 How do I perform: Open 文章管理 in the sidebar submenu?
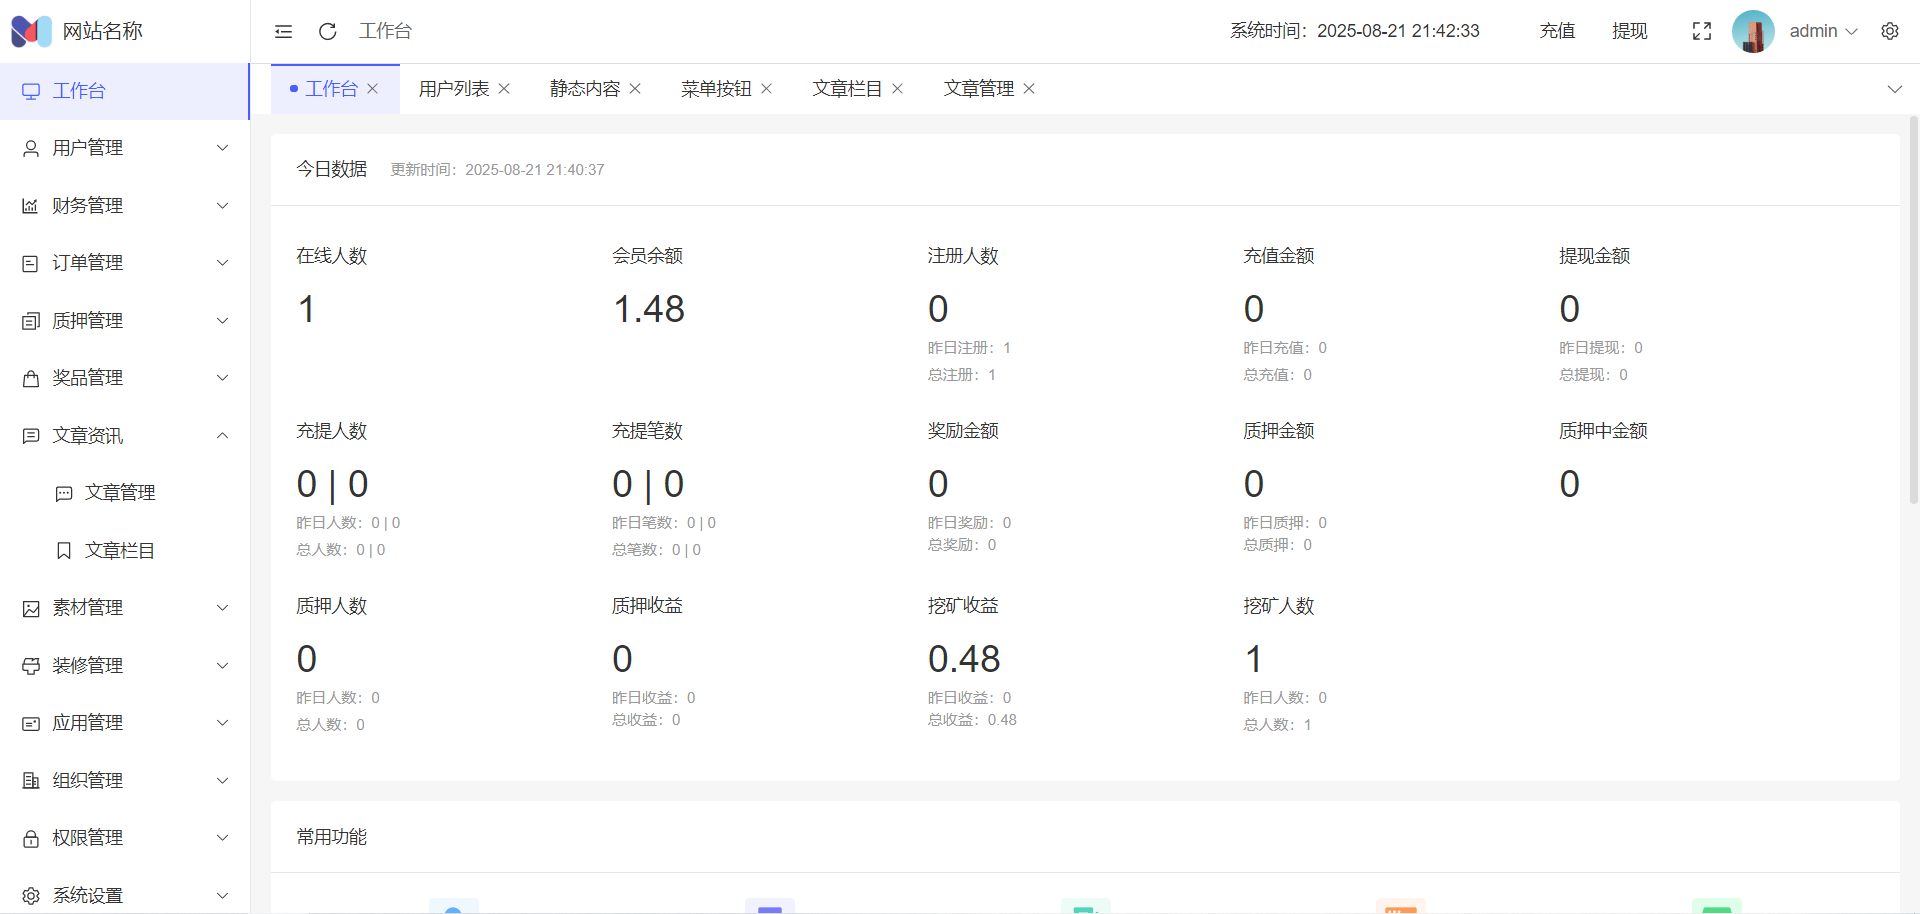click(x=120, y=493)
